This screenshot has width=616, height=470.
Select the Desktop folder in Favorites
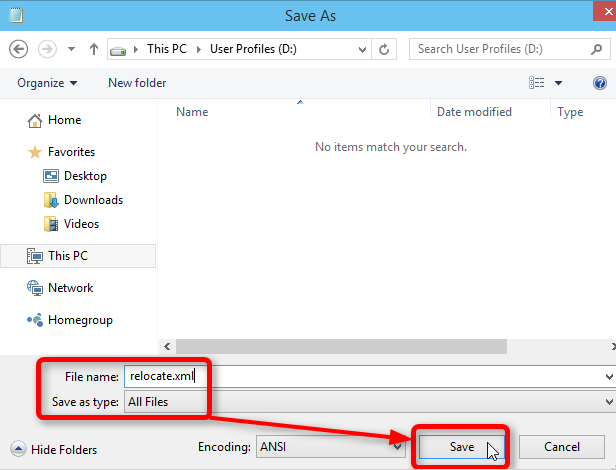[84, 176]
